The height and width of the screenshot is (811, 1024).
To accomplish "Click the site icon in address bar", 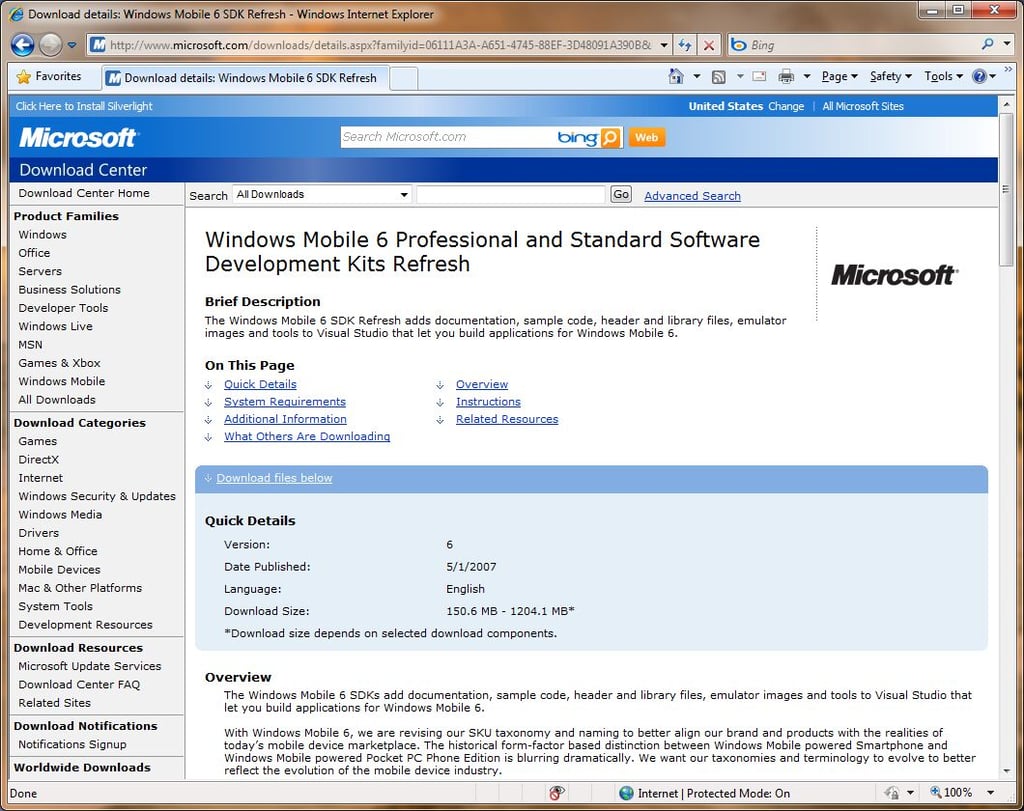I will [x=98, y=45].
